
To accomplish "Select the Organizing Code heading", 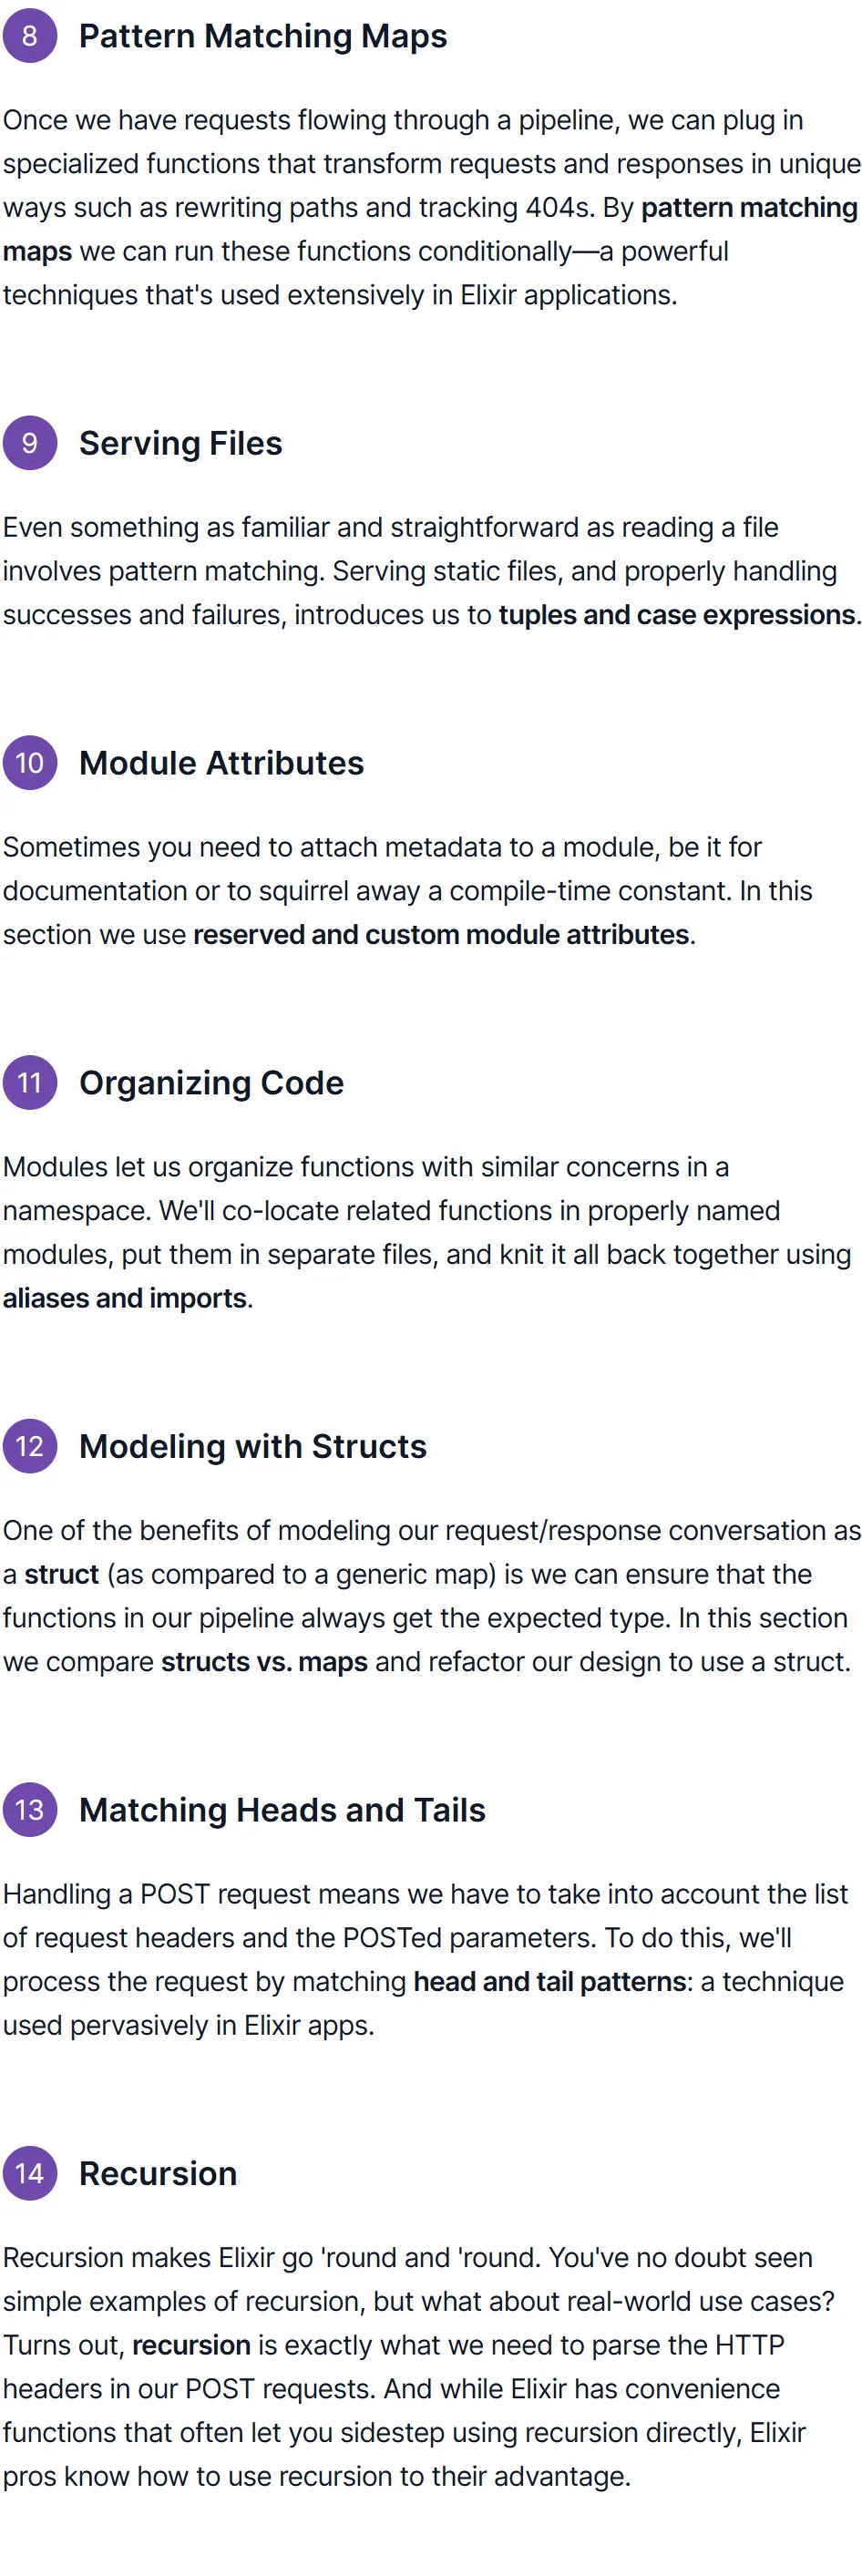I will tap(212, 1083).
